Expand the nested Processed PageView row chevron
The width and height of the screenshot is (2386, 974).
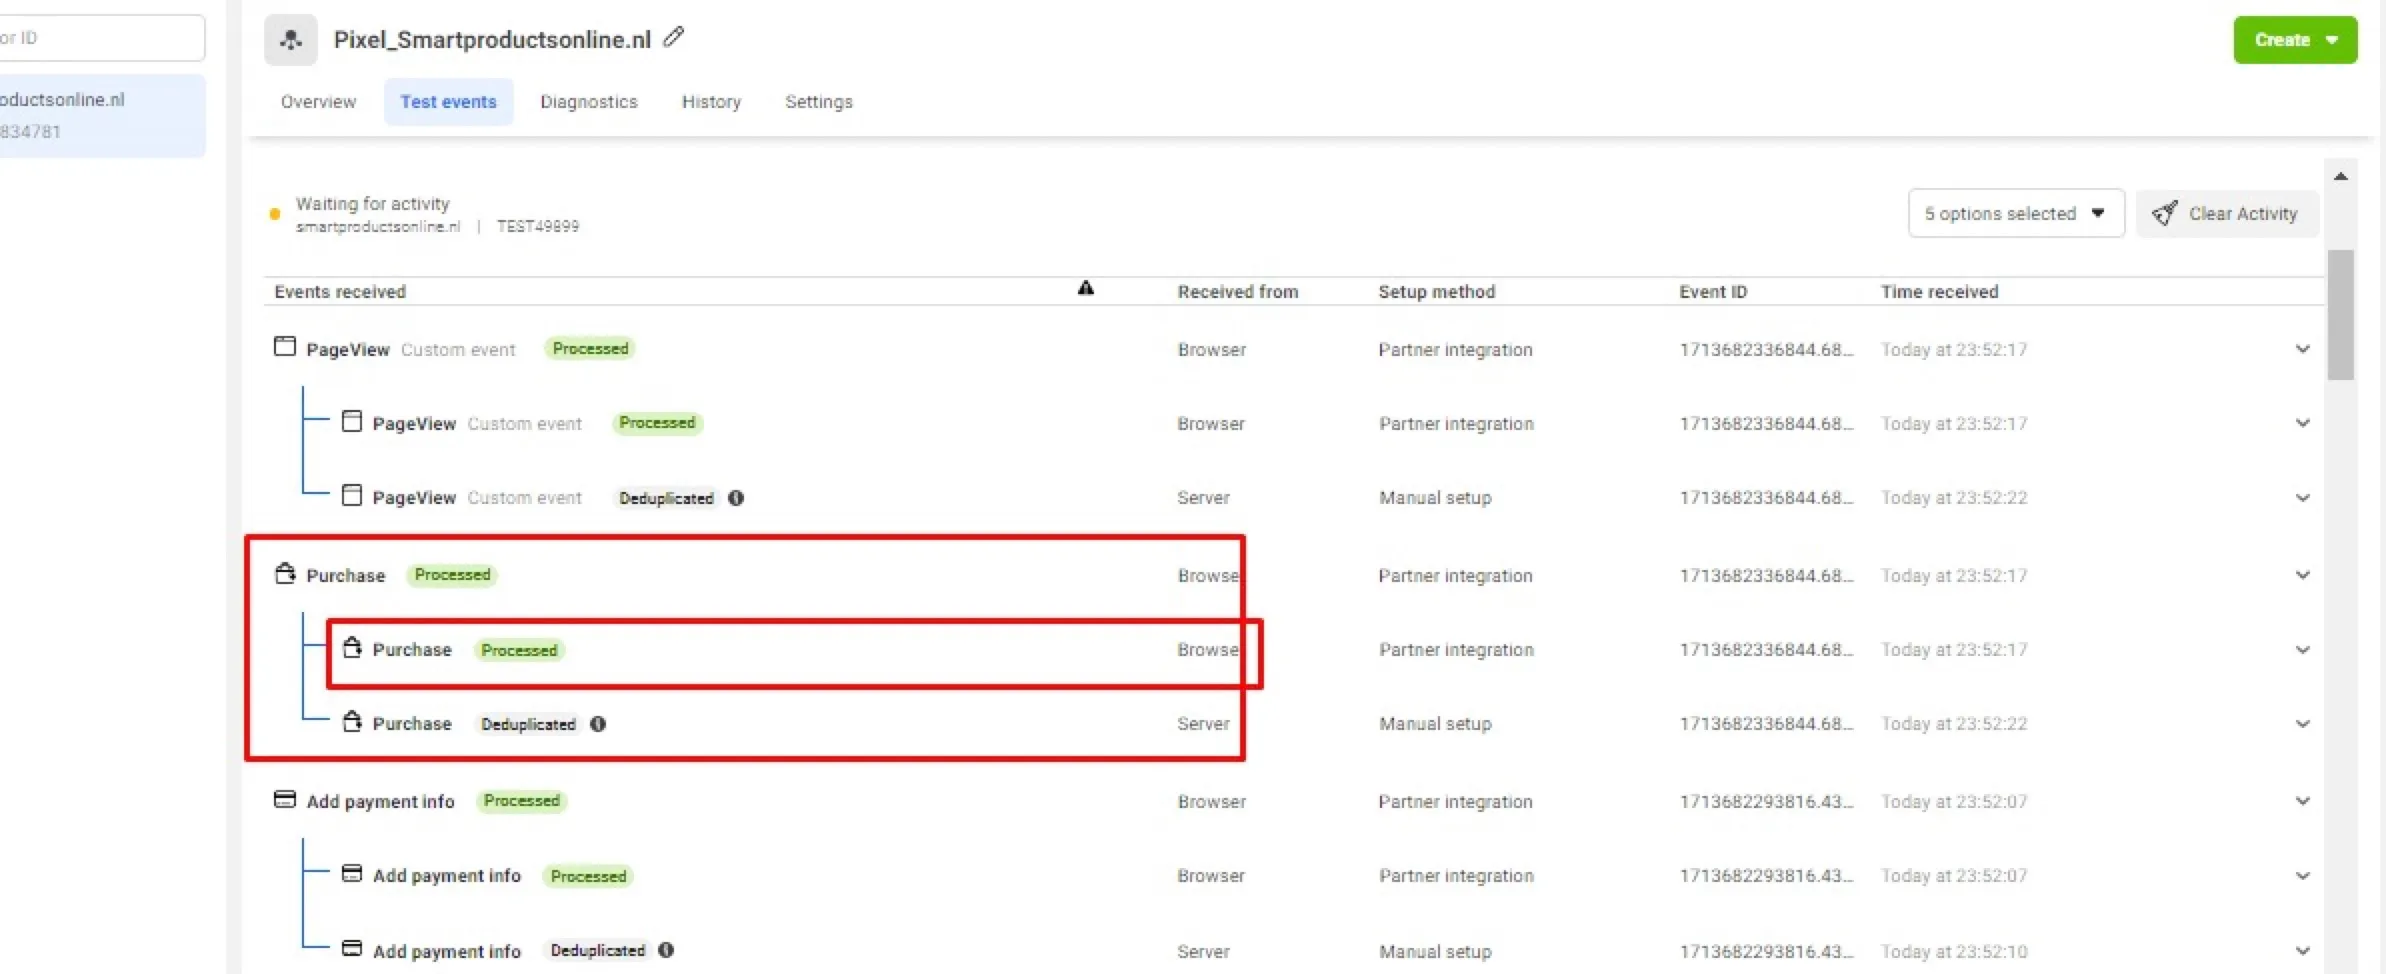[x=2302, y=423]
